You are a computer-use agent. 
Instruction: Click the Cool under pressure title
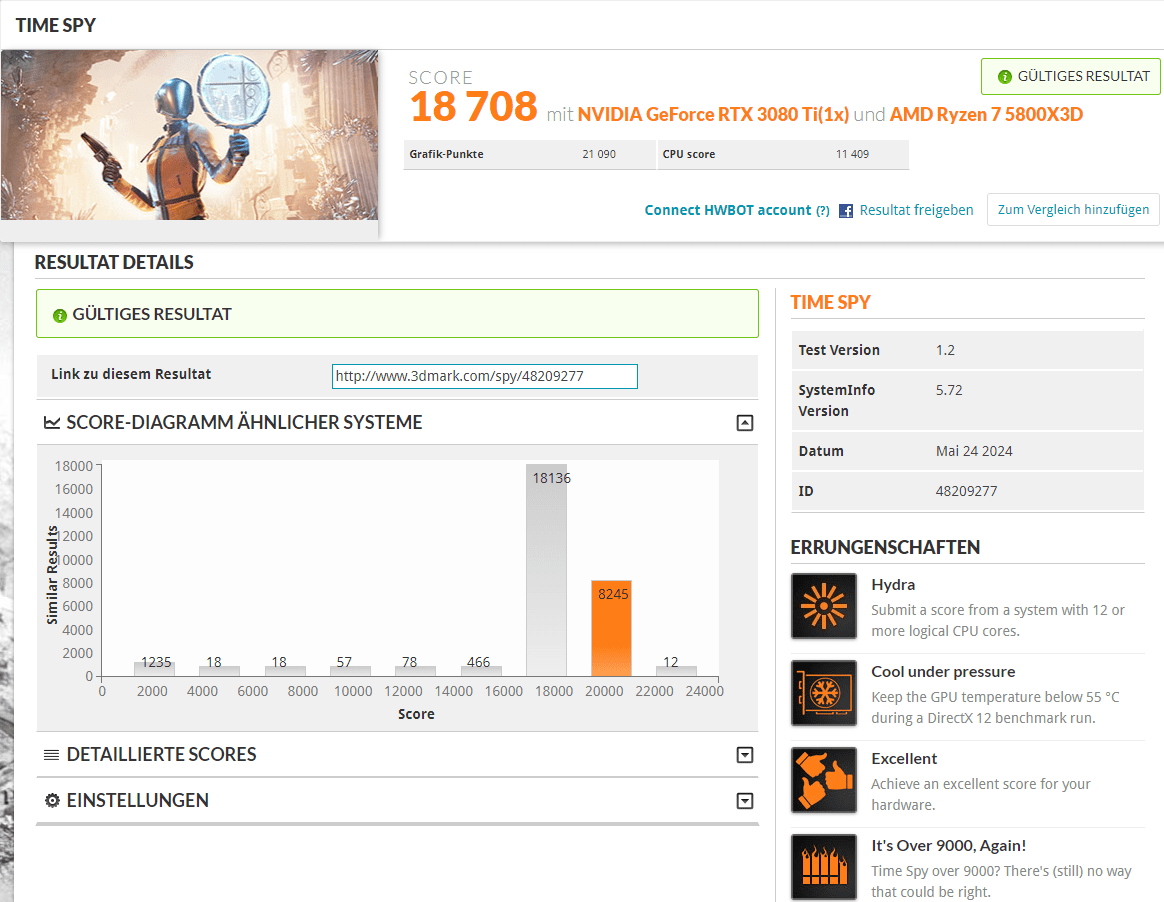(943, 672)
